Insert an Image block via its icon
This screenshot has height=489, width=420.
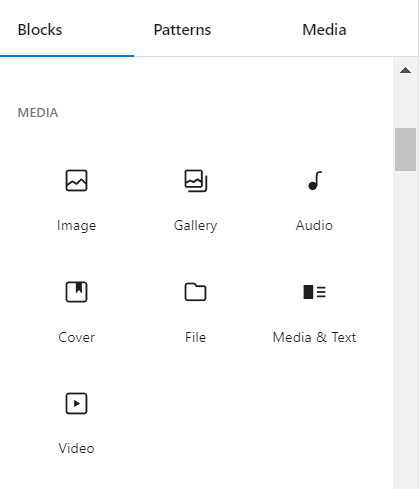pos(76,181)
